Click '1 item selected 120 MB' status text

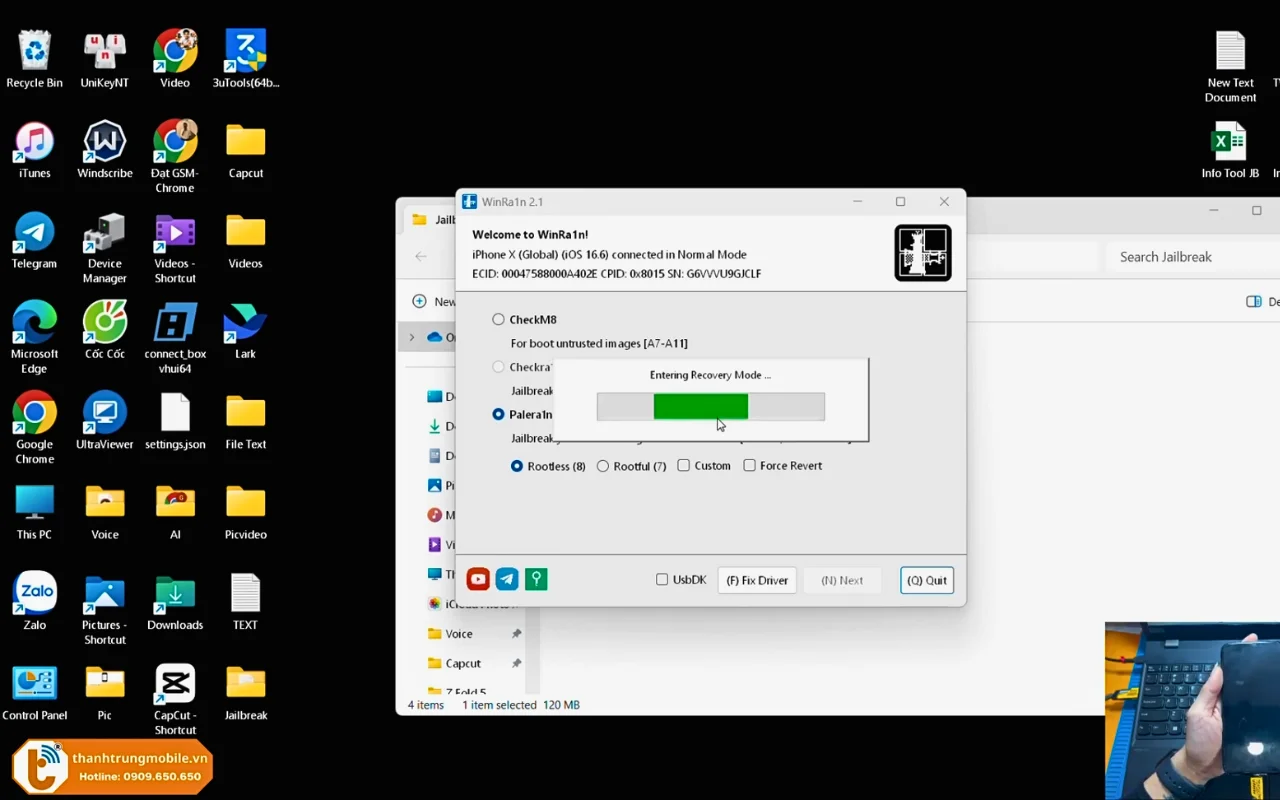(x=520, y=705)
